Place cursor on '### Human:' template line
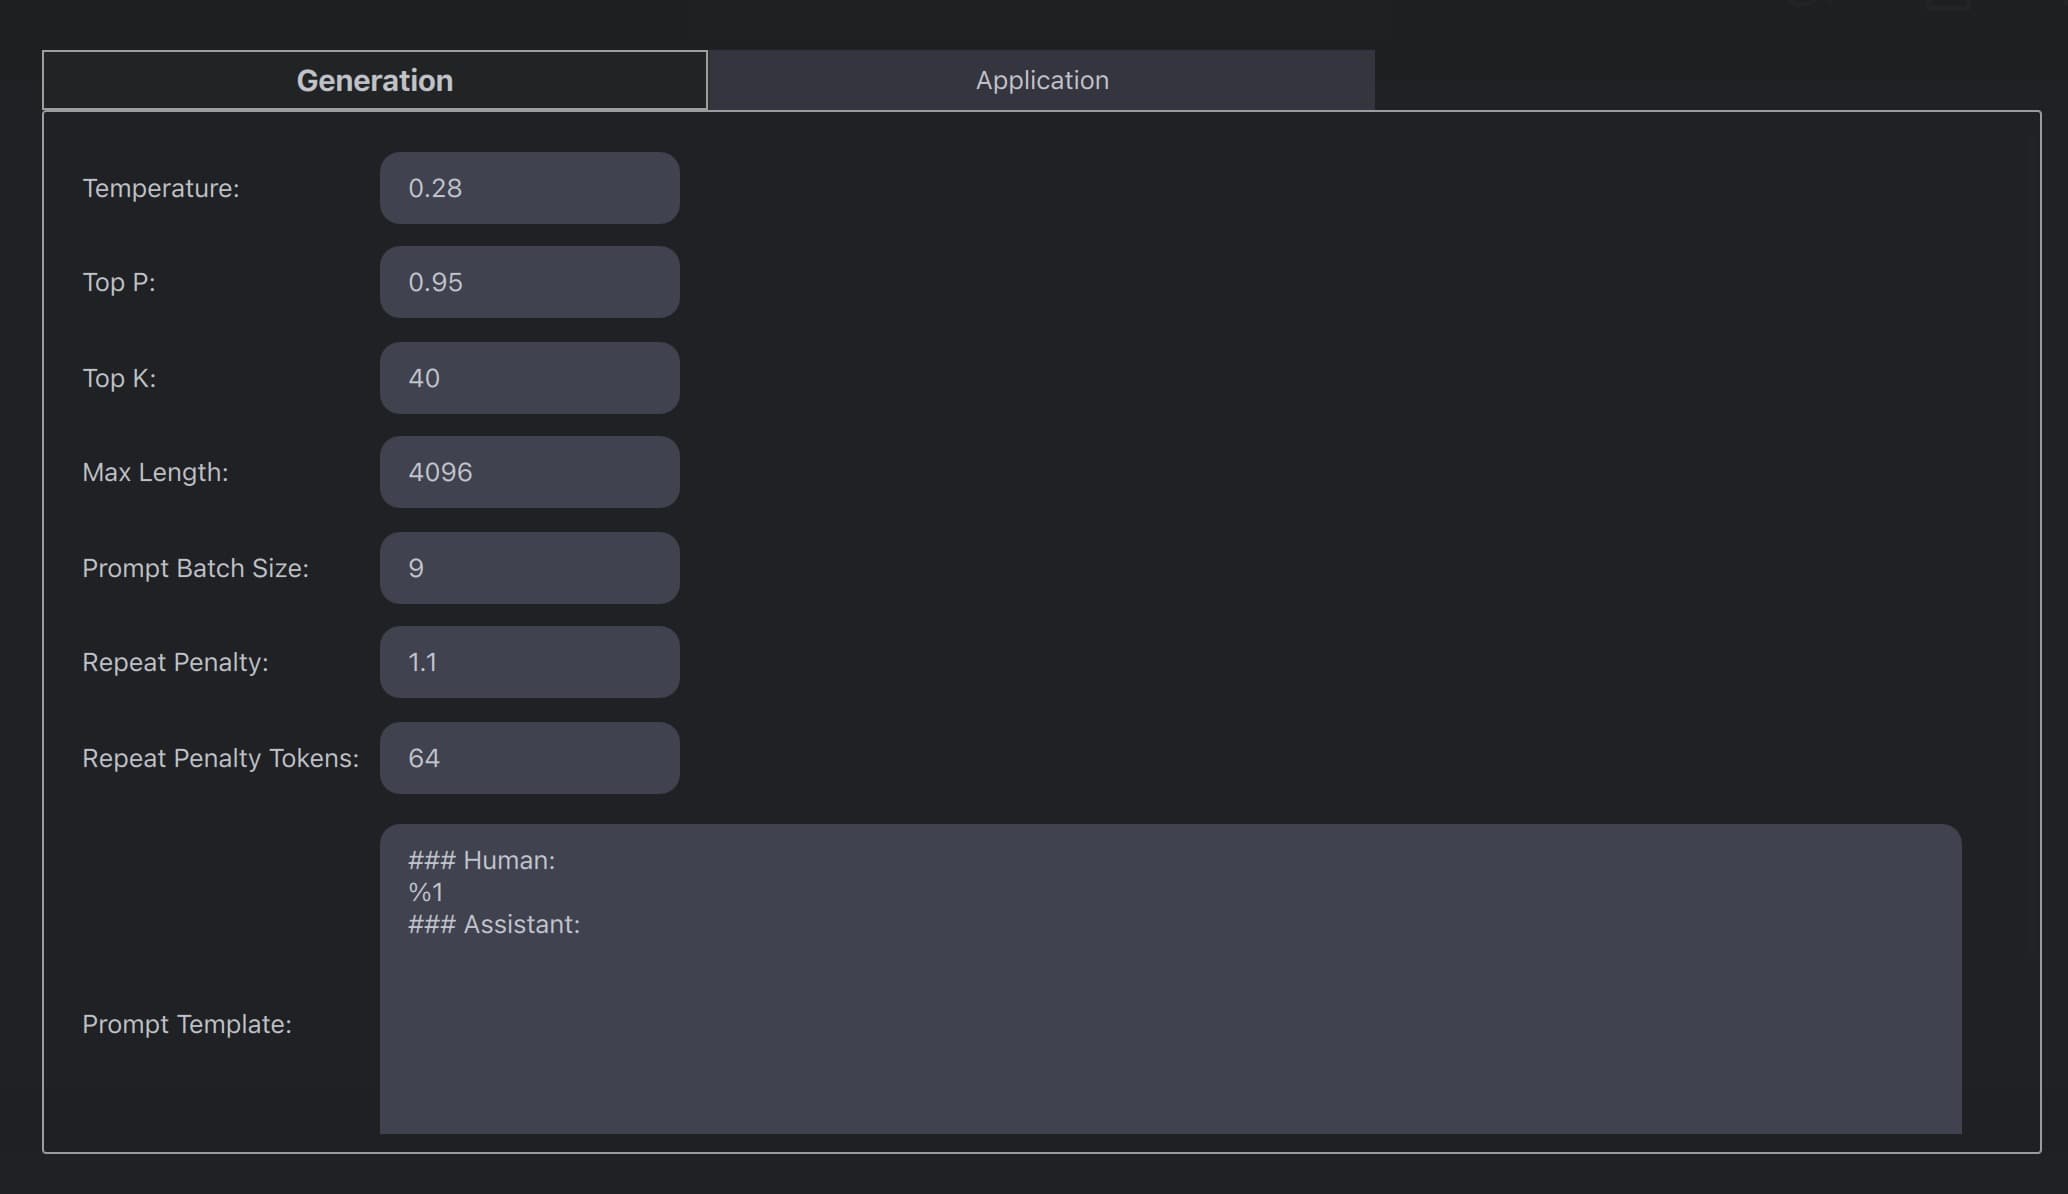The height and width of the screenshot is (1194, 2068). (x=481, y=860)
